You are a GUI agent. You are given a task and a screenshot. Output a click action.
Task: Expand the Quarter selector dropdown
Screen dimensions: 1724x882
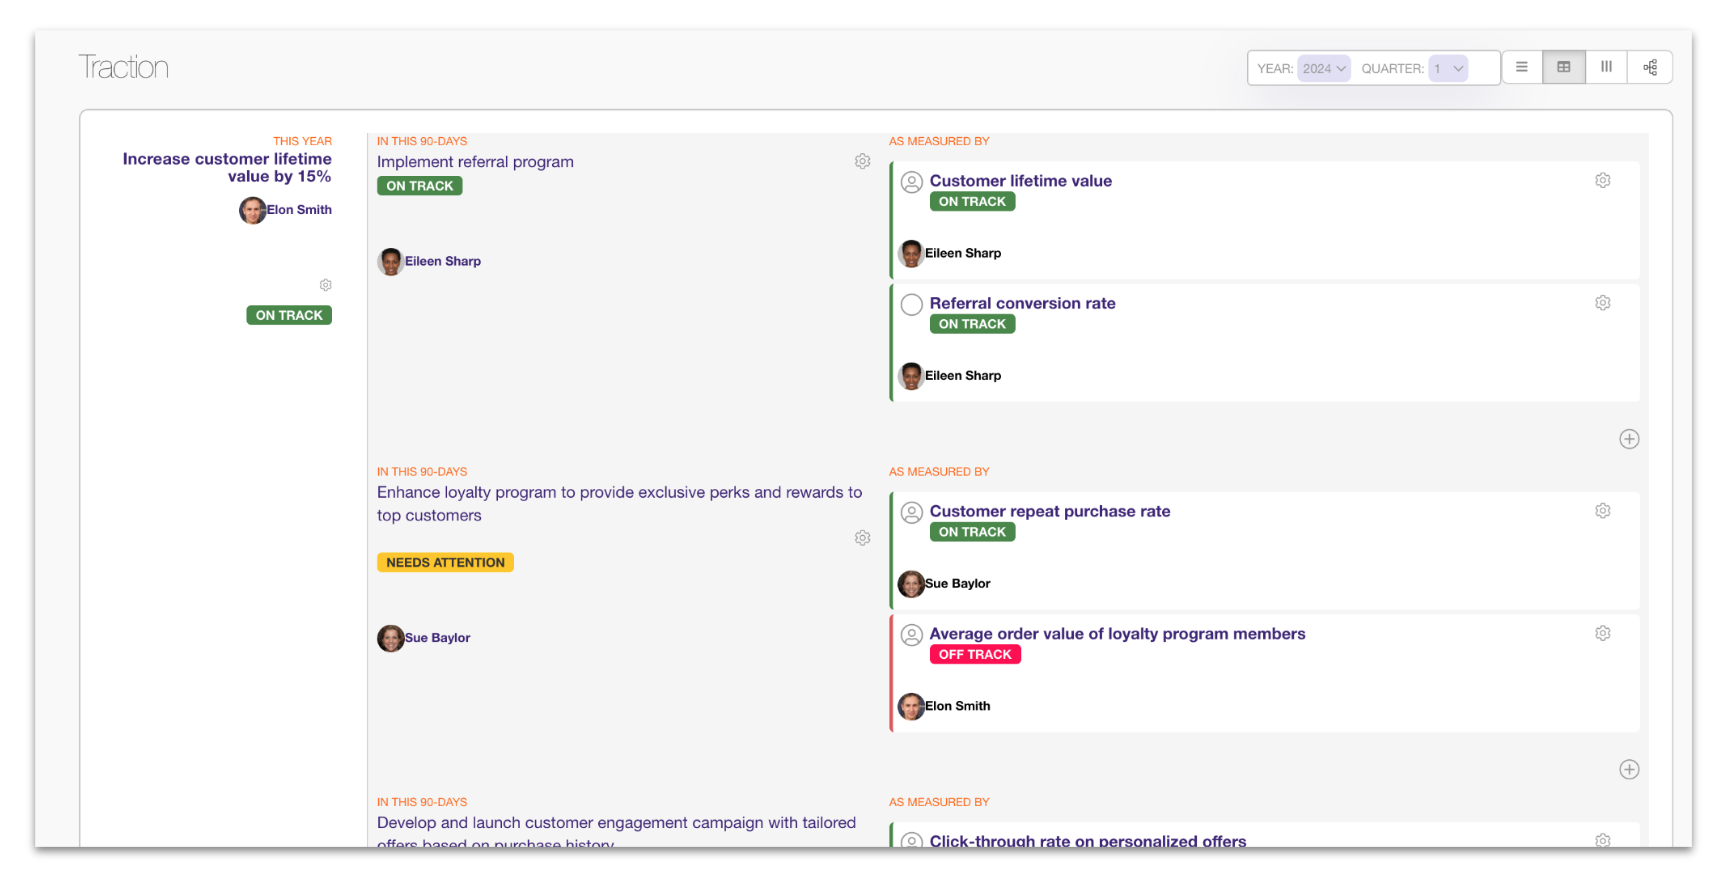[x=1447, y=68]
